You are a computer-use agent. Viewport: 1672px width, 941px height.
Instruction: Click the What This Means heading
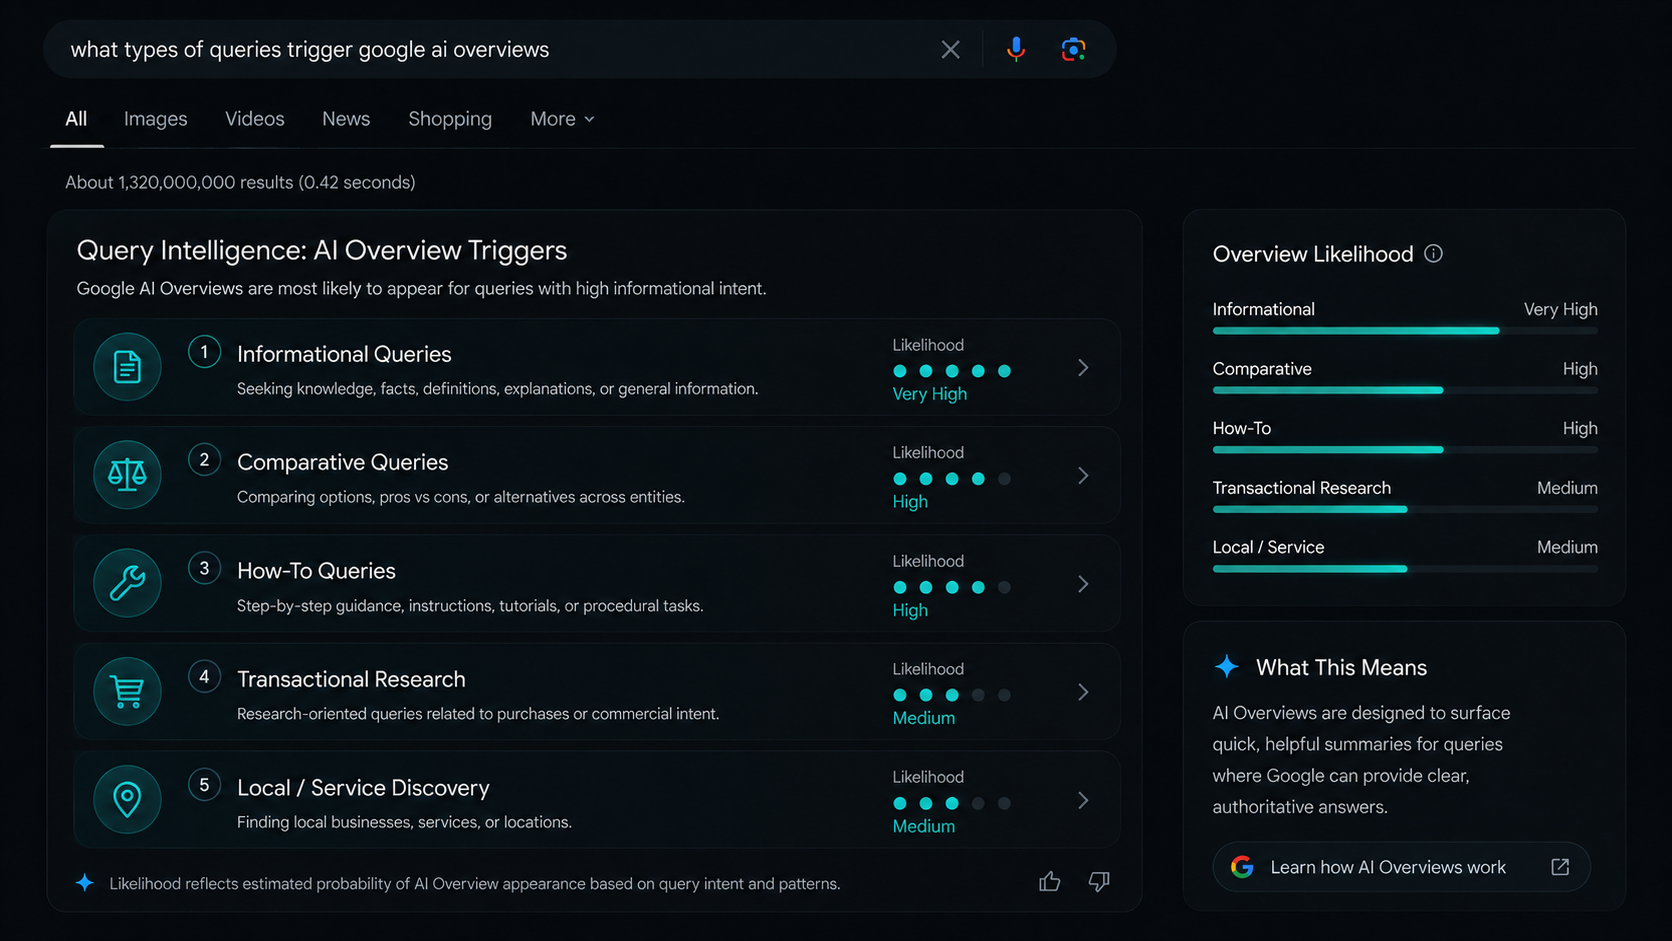click(x=1341, y=667)
